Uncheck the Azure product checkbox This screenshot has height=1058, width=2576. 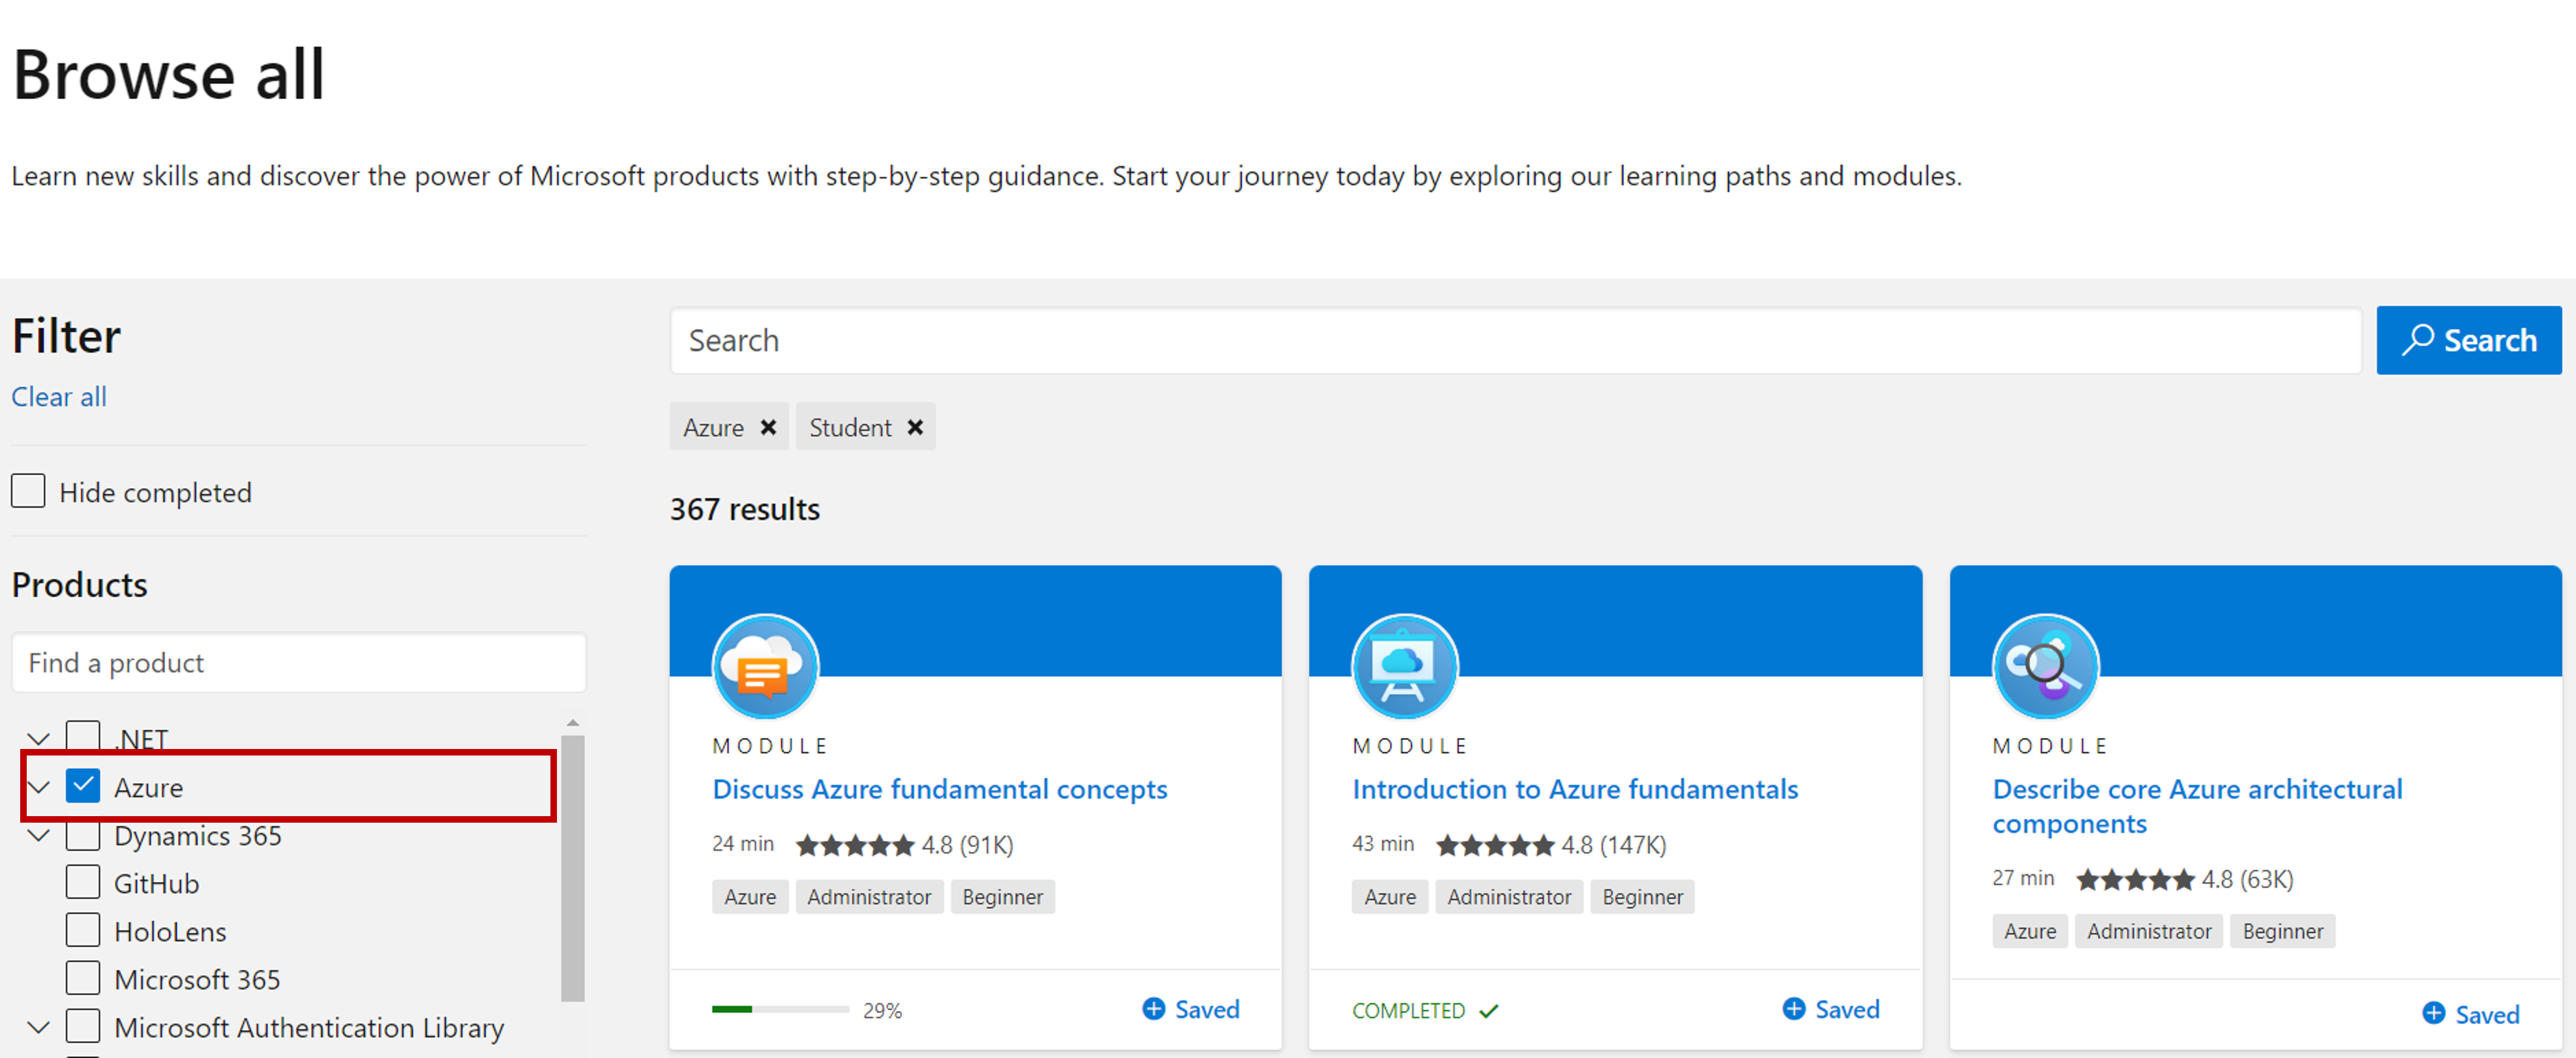point(83,786)
